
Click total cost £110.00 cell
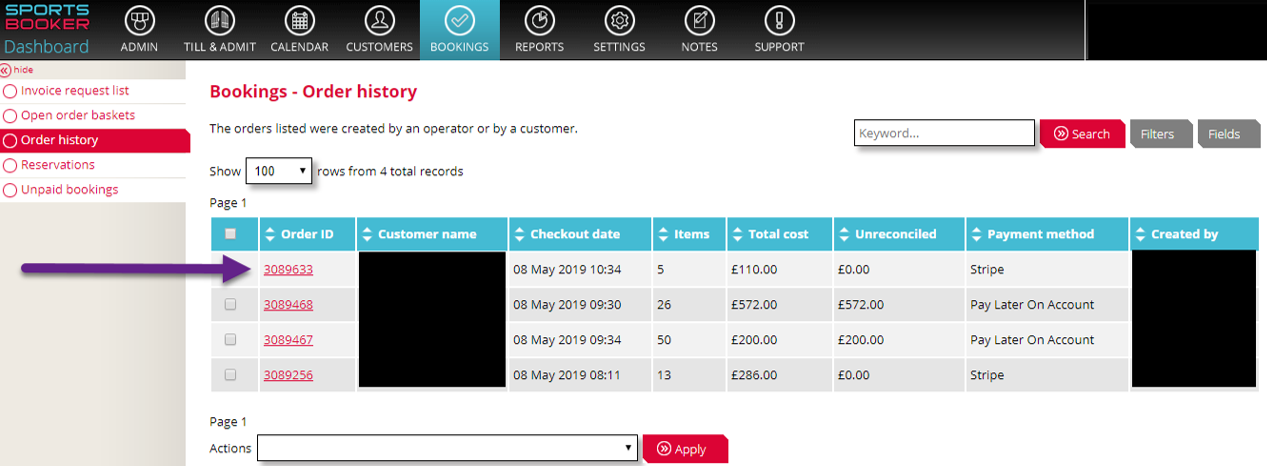[754, 269]
